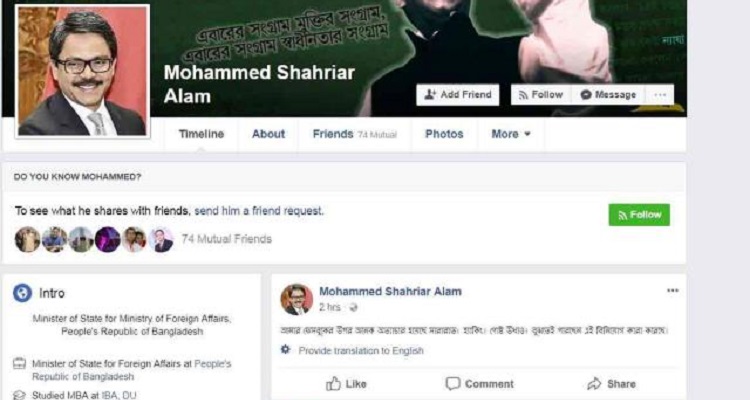Like the post with thumbs-up icon

pyautogui.click(x=333, y=384)
